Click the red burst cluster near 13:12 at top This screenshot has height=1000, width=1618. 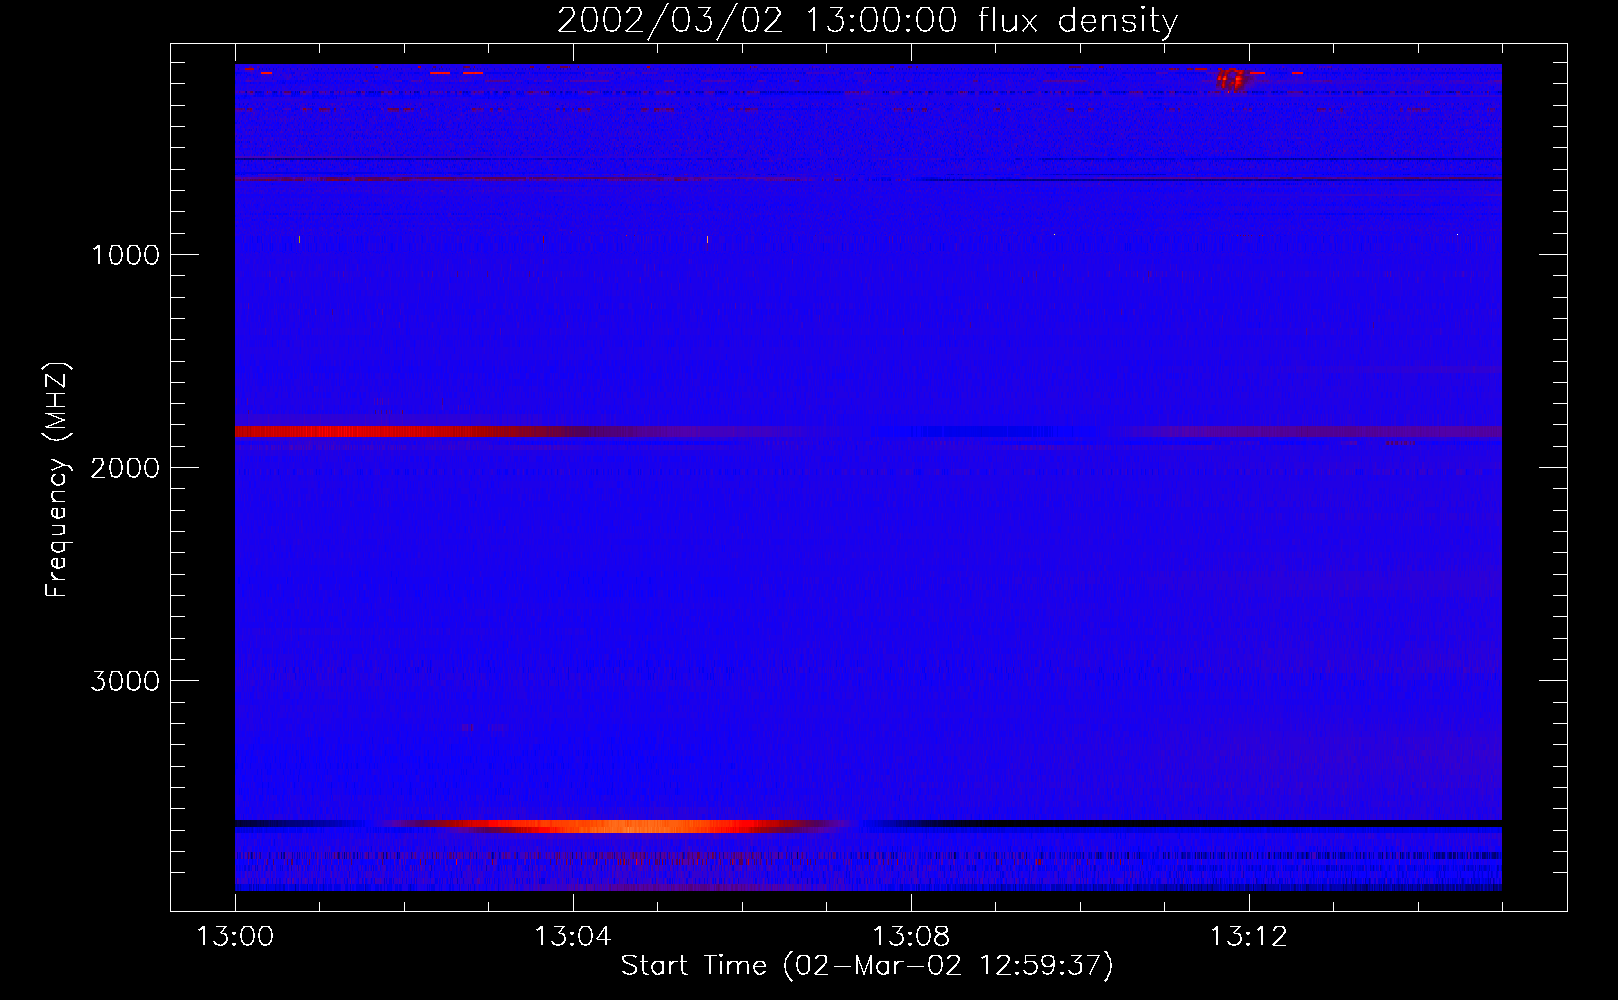pos(1231,78)
